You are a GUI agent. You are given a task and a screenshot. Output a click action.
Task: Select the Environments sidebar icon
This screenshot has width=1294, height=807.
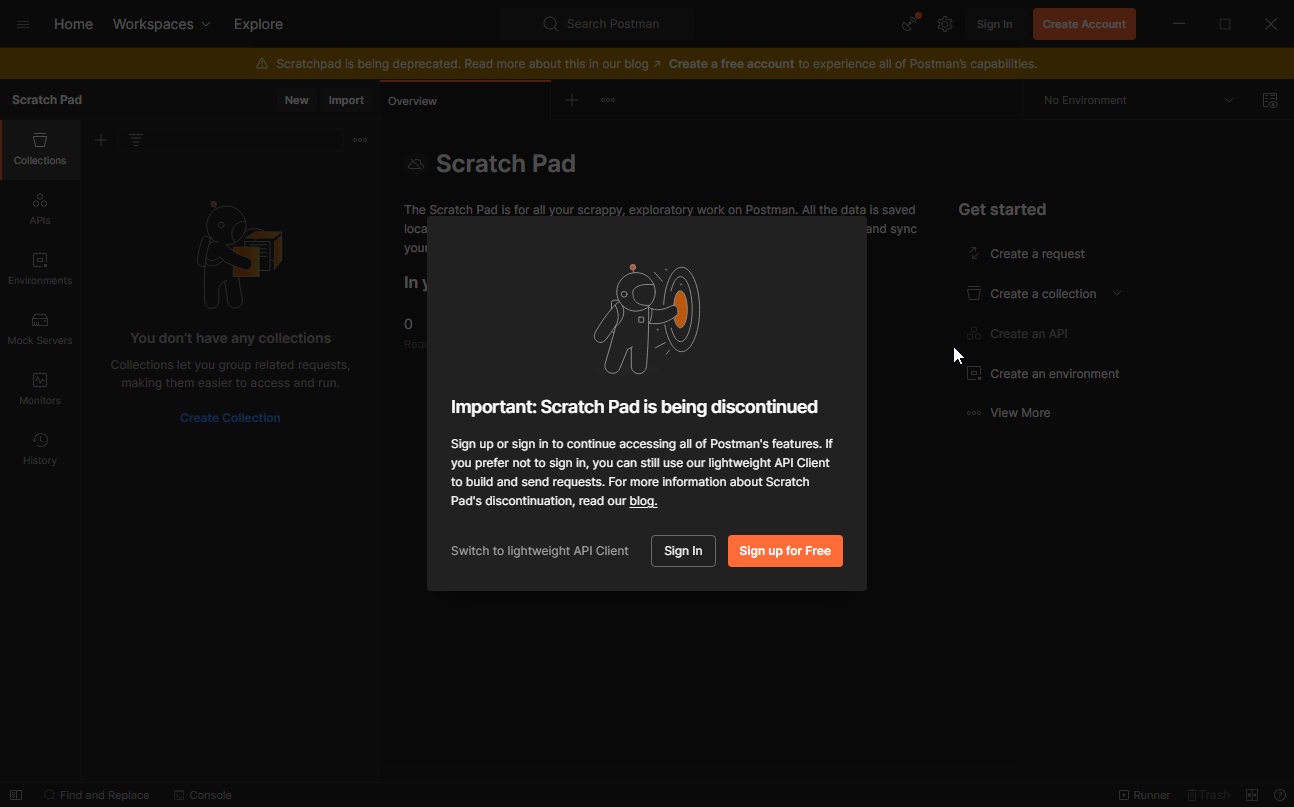pos(39,268)
